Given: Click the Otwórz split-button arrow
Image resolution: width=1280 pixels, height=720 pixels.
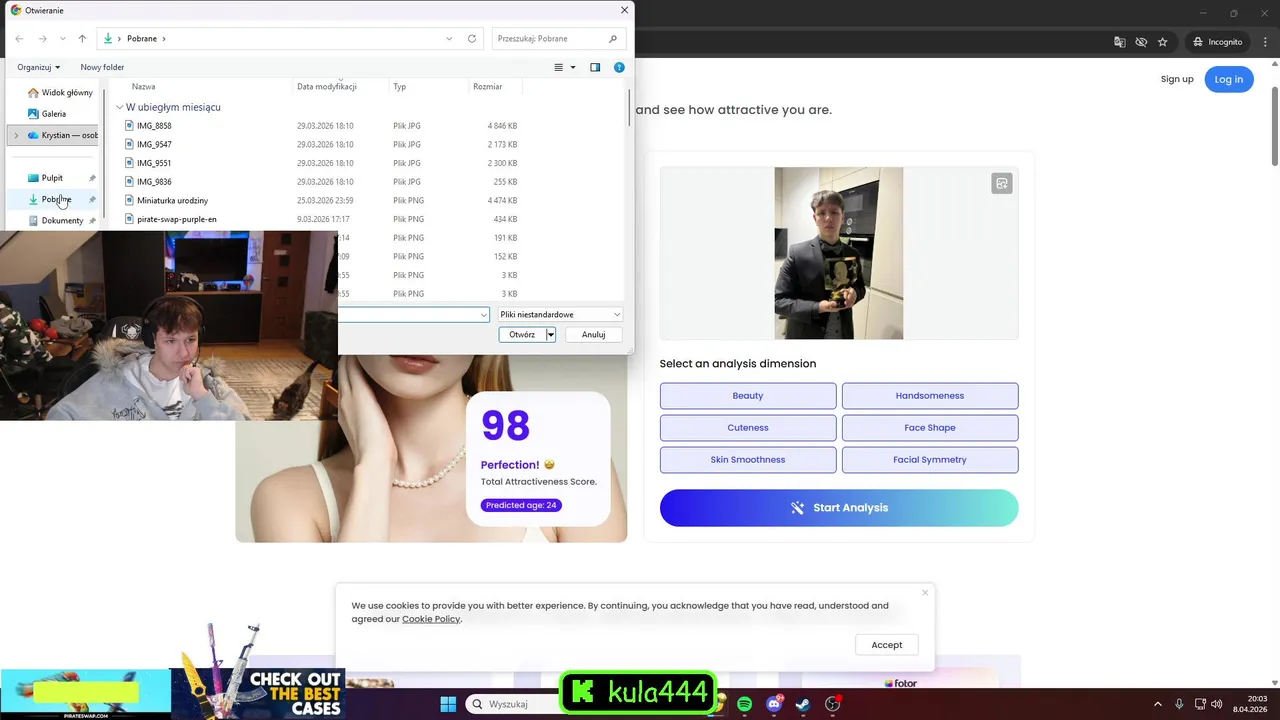Looking at the screenshot, I should pyautogui.click(x=551, y=335).
